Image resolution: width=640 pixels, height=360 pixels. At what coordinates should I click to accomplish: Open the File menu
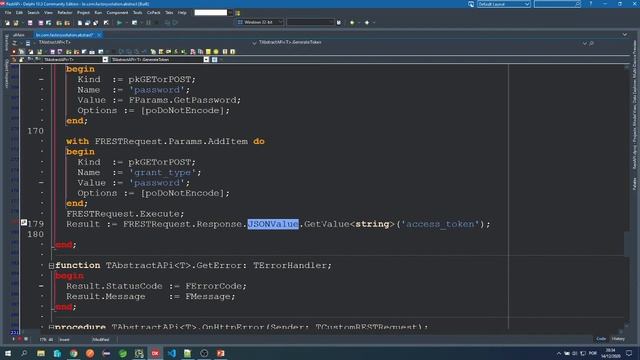point(8,13)
